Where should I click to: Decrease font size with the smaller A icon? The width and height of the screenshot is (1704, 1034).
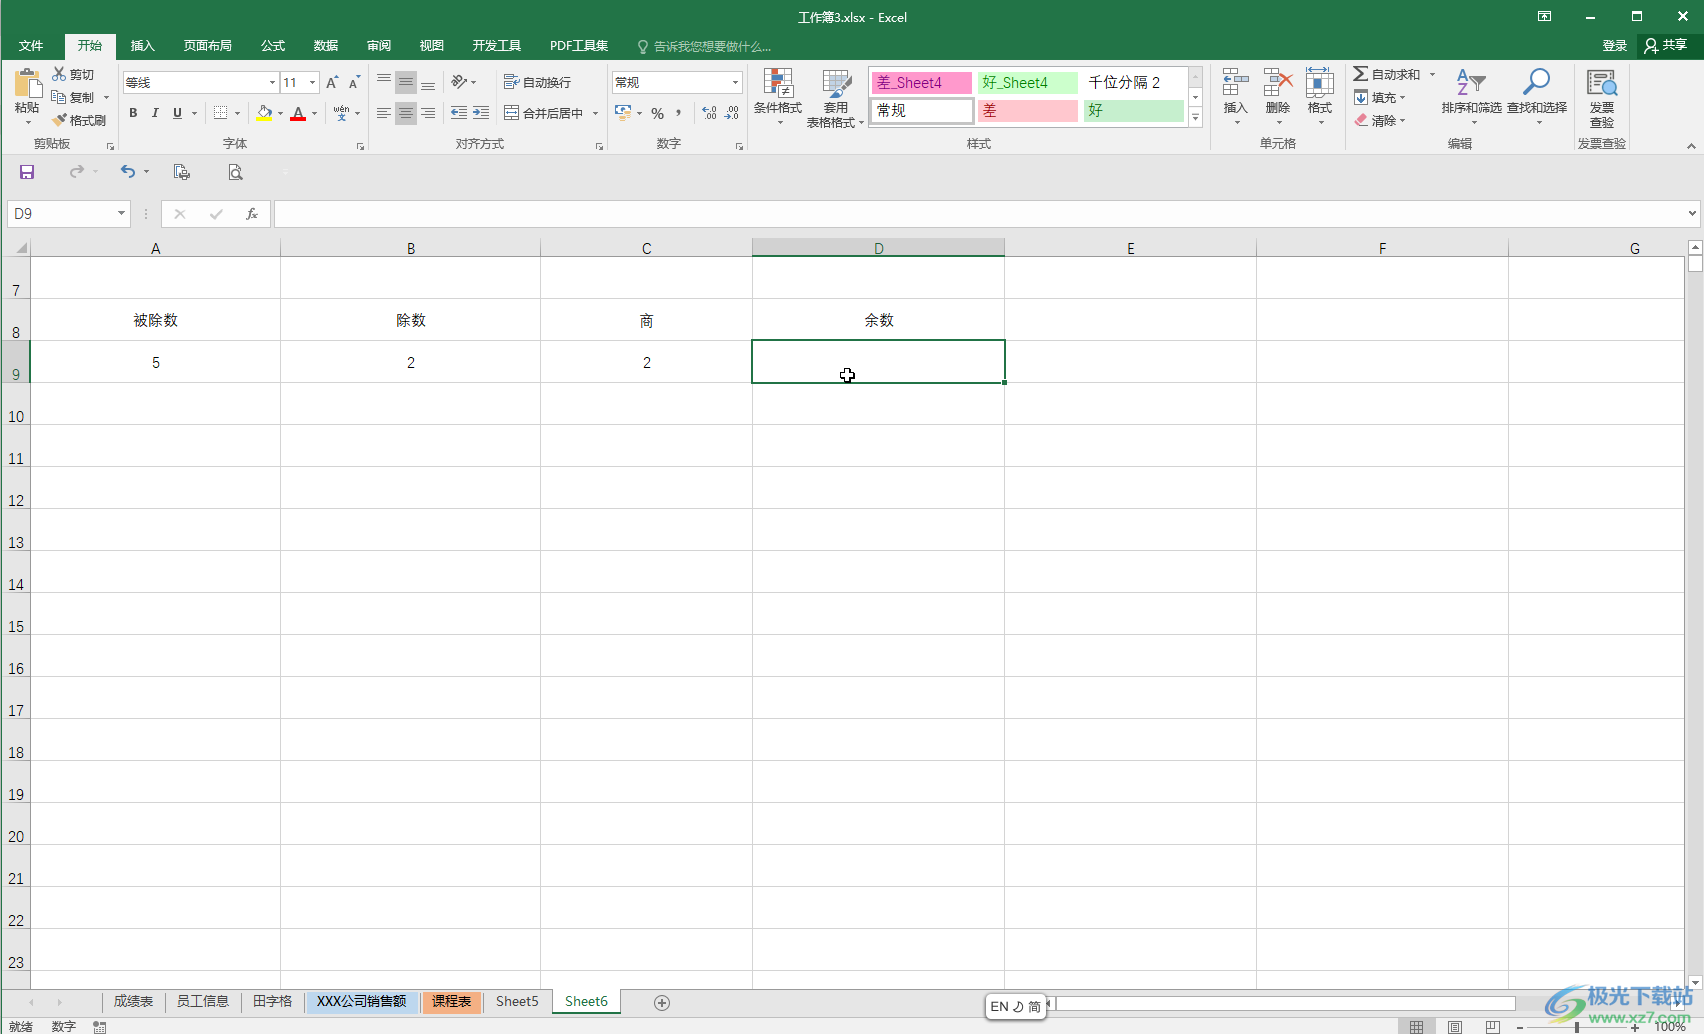tap(354, 83)
